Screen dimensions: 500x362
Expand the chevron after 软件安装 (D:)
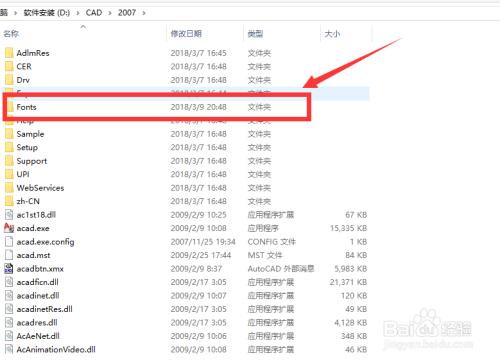(x=78, y=13)
